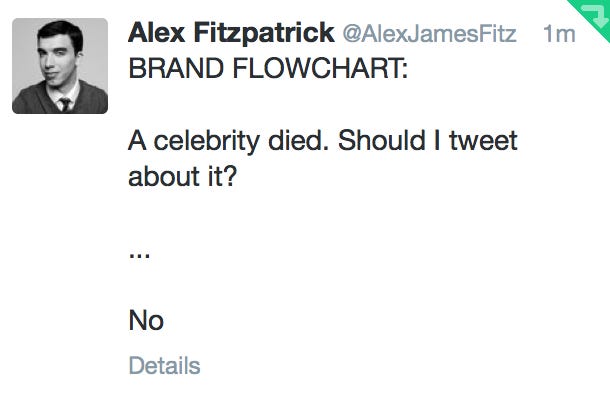The image size is (610, 396).
Task: Click the ellipsis line in the tweet
Action: (x=139, y=256)
